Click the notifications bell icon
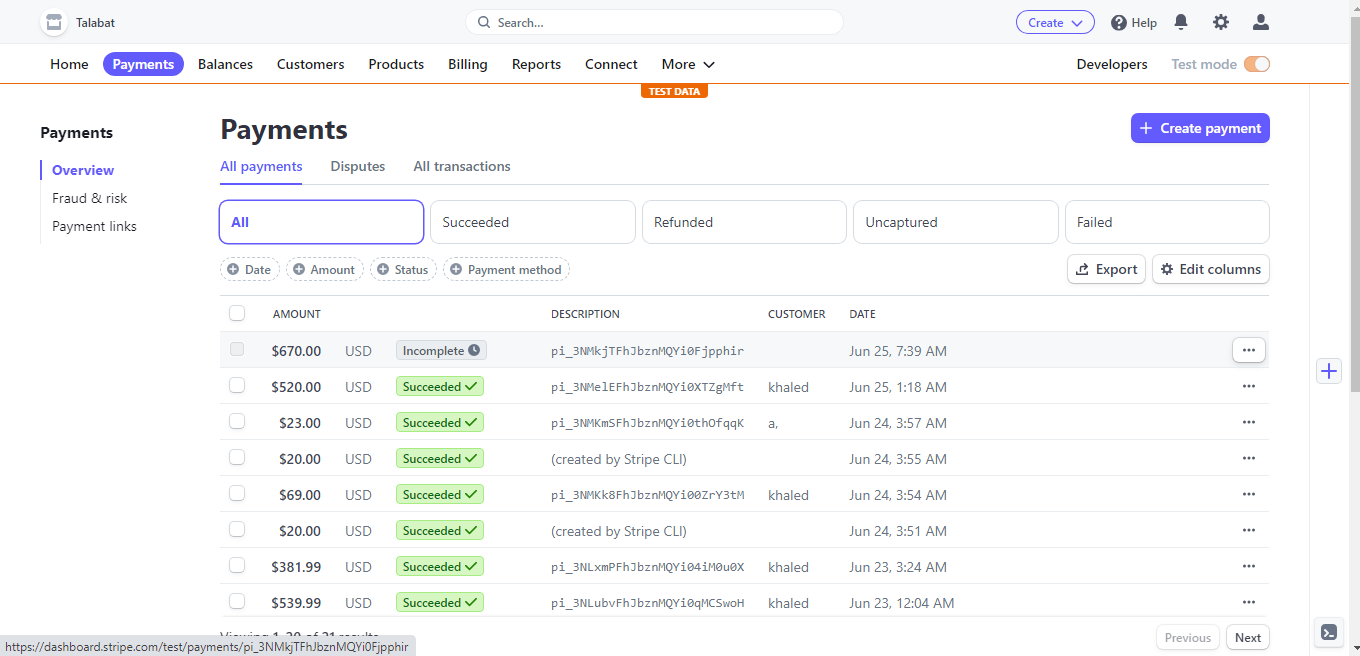Viewport: 1360px width, 656px height. pos(1181,22)
